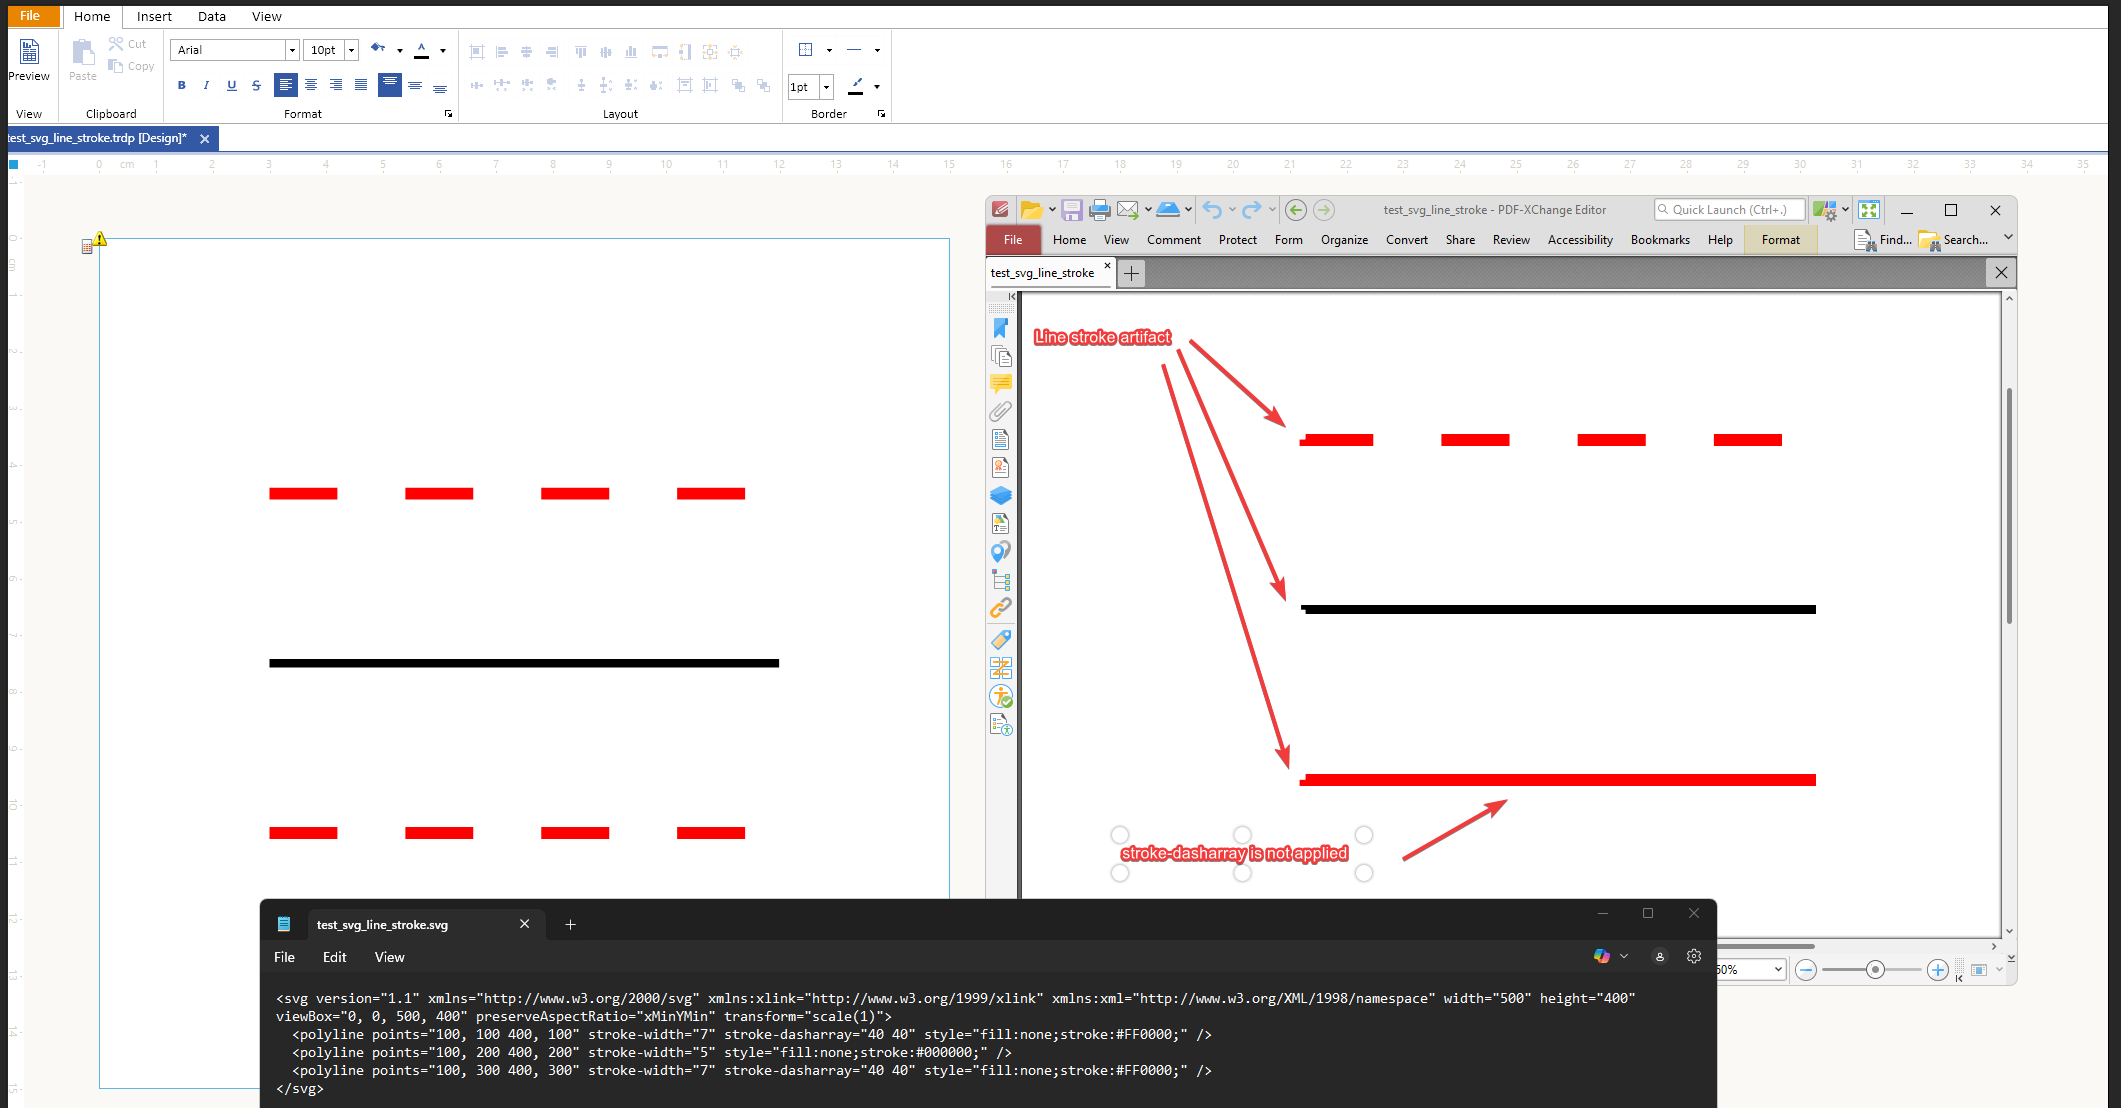Apply the border color pen swatch
This screenshot has width=2121, height=1108.
click(x=856, y=87)
